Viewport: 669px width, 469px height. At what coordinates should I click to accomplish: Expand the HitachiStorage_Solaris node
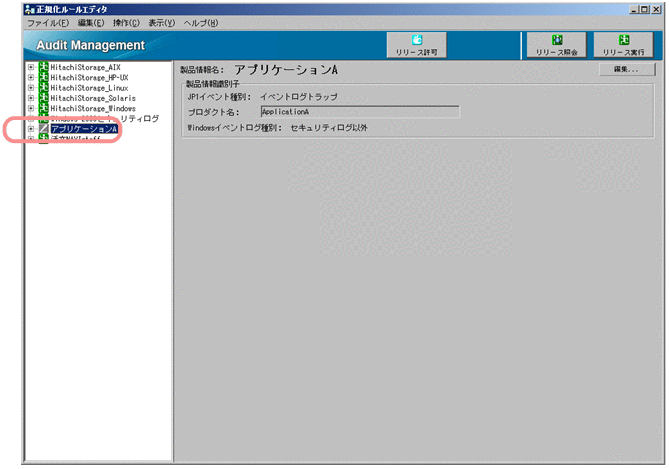pos(31,98)
